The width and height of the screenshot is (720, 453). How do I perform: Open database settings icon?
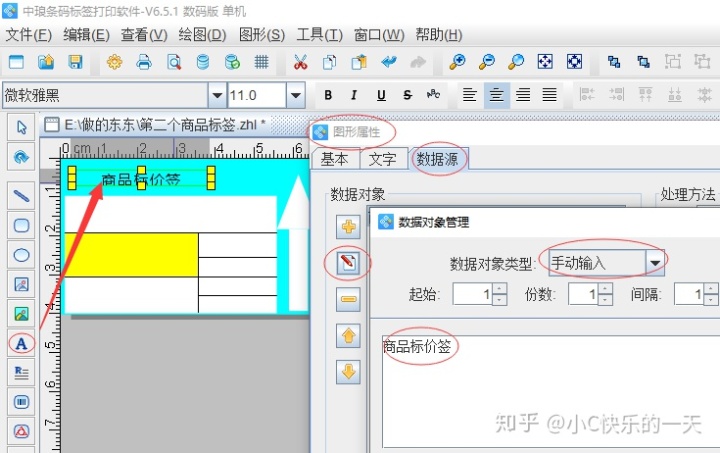pos(203,62)
